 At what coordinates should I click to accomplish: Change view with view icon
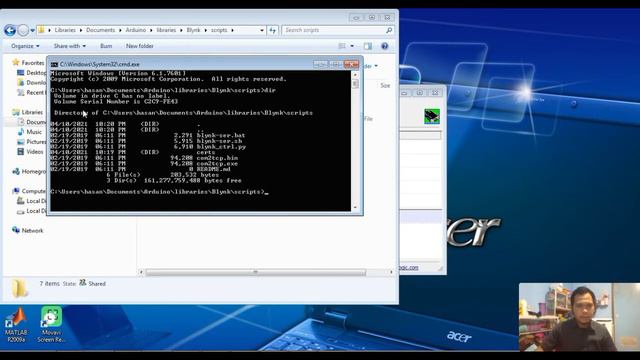(342, 46)
